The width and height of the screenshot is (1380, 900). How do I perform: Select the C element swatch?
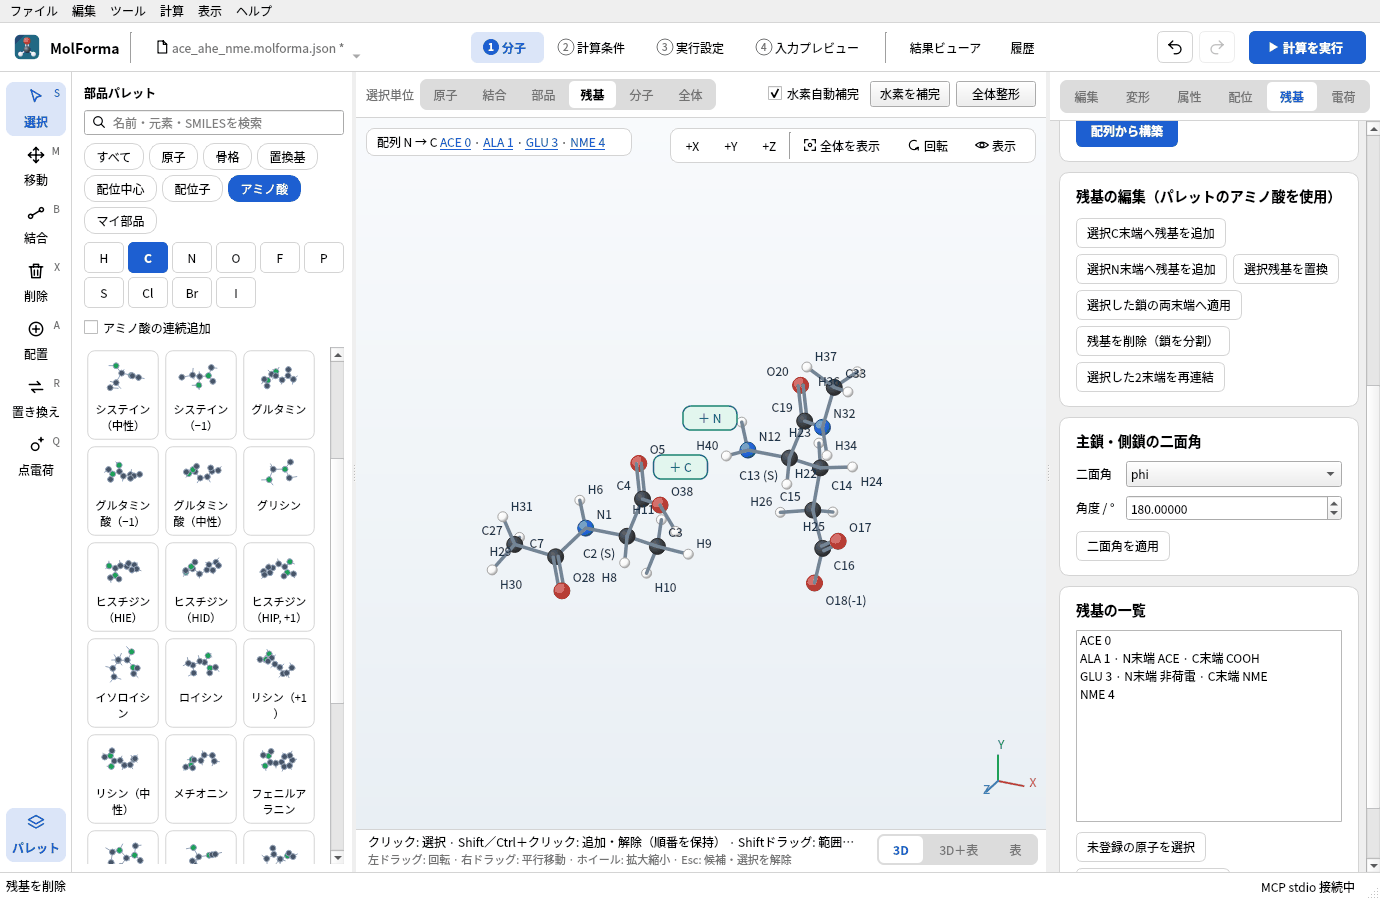[x=148, y=258]
